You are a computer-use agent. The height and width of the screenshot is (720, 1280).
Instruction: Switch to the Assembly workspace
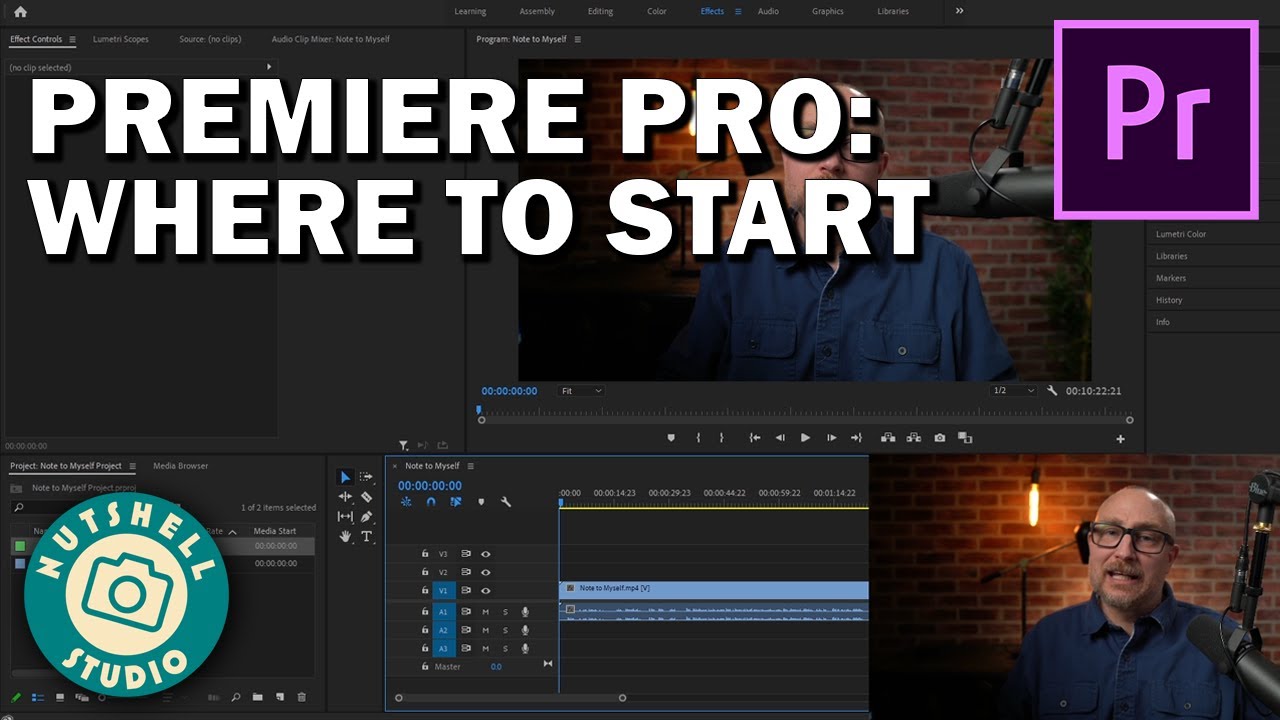(537, 12)
